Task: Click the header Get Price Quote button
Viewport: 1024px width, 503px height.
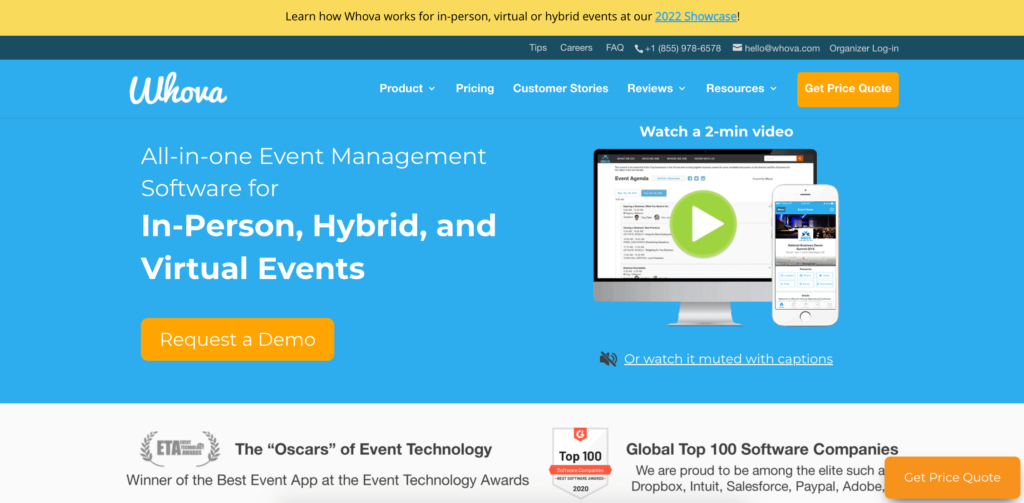Action: 848,89
